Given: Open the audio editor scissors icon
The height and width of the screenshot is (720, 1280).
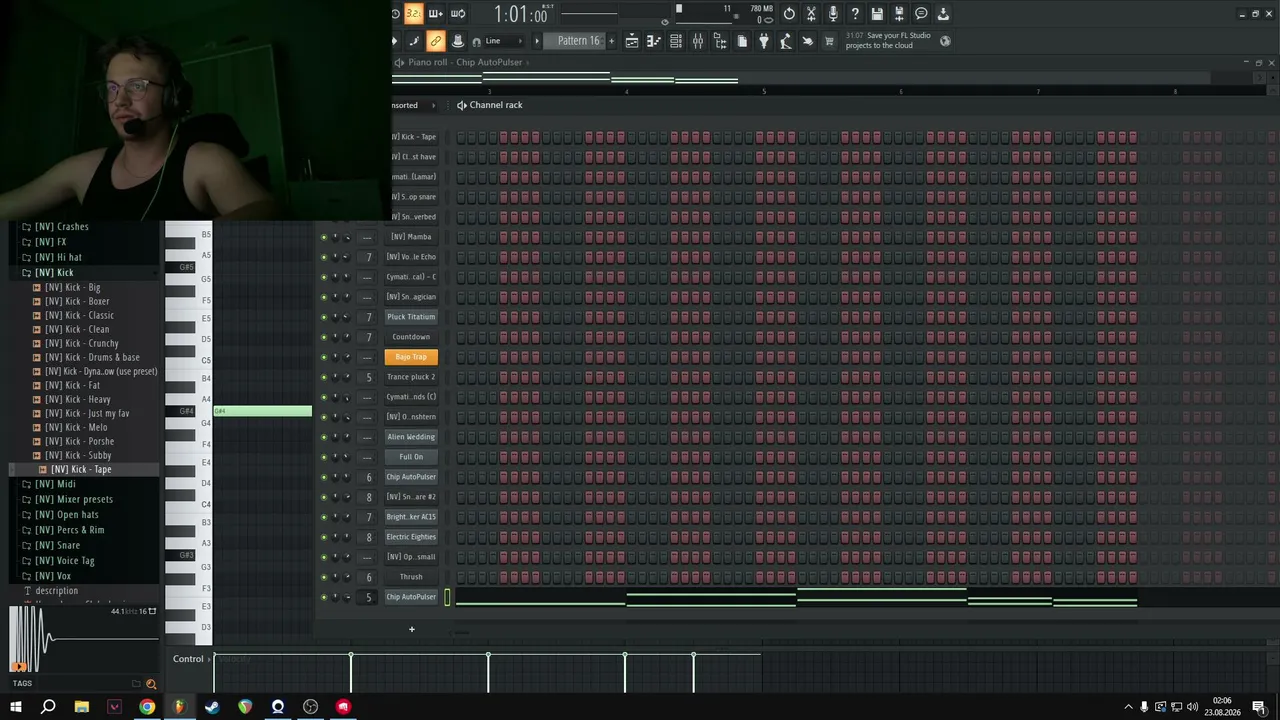Looking at the screenshot, I should pos(811,14).
